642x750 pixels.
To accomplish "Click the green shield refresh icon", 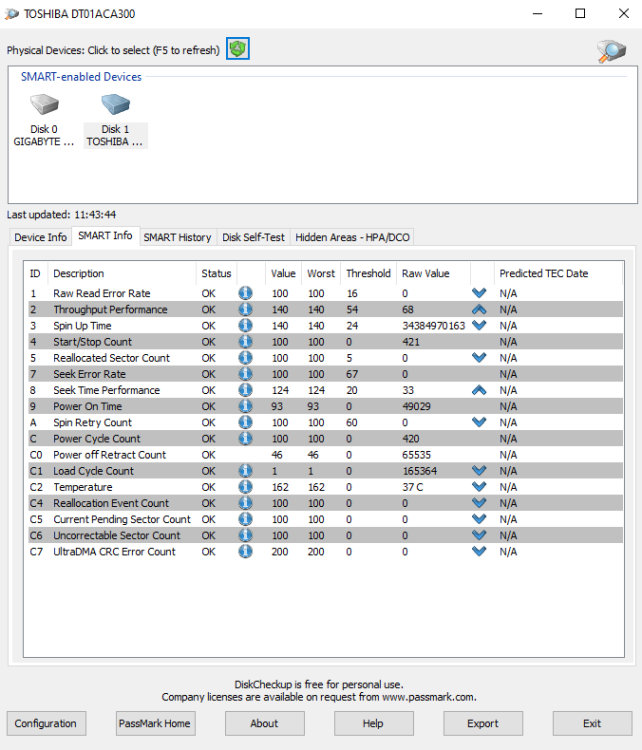I will 238,49.
